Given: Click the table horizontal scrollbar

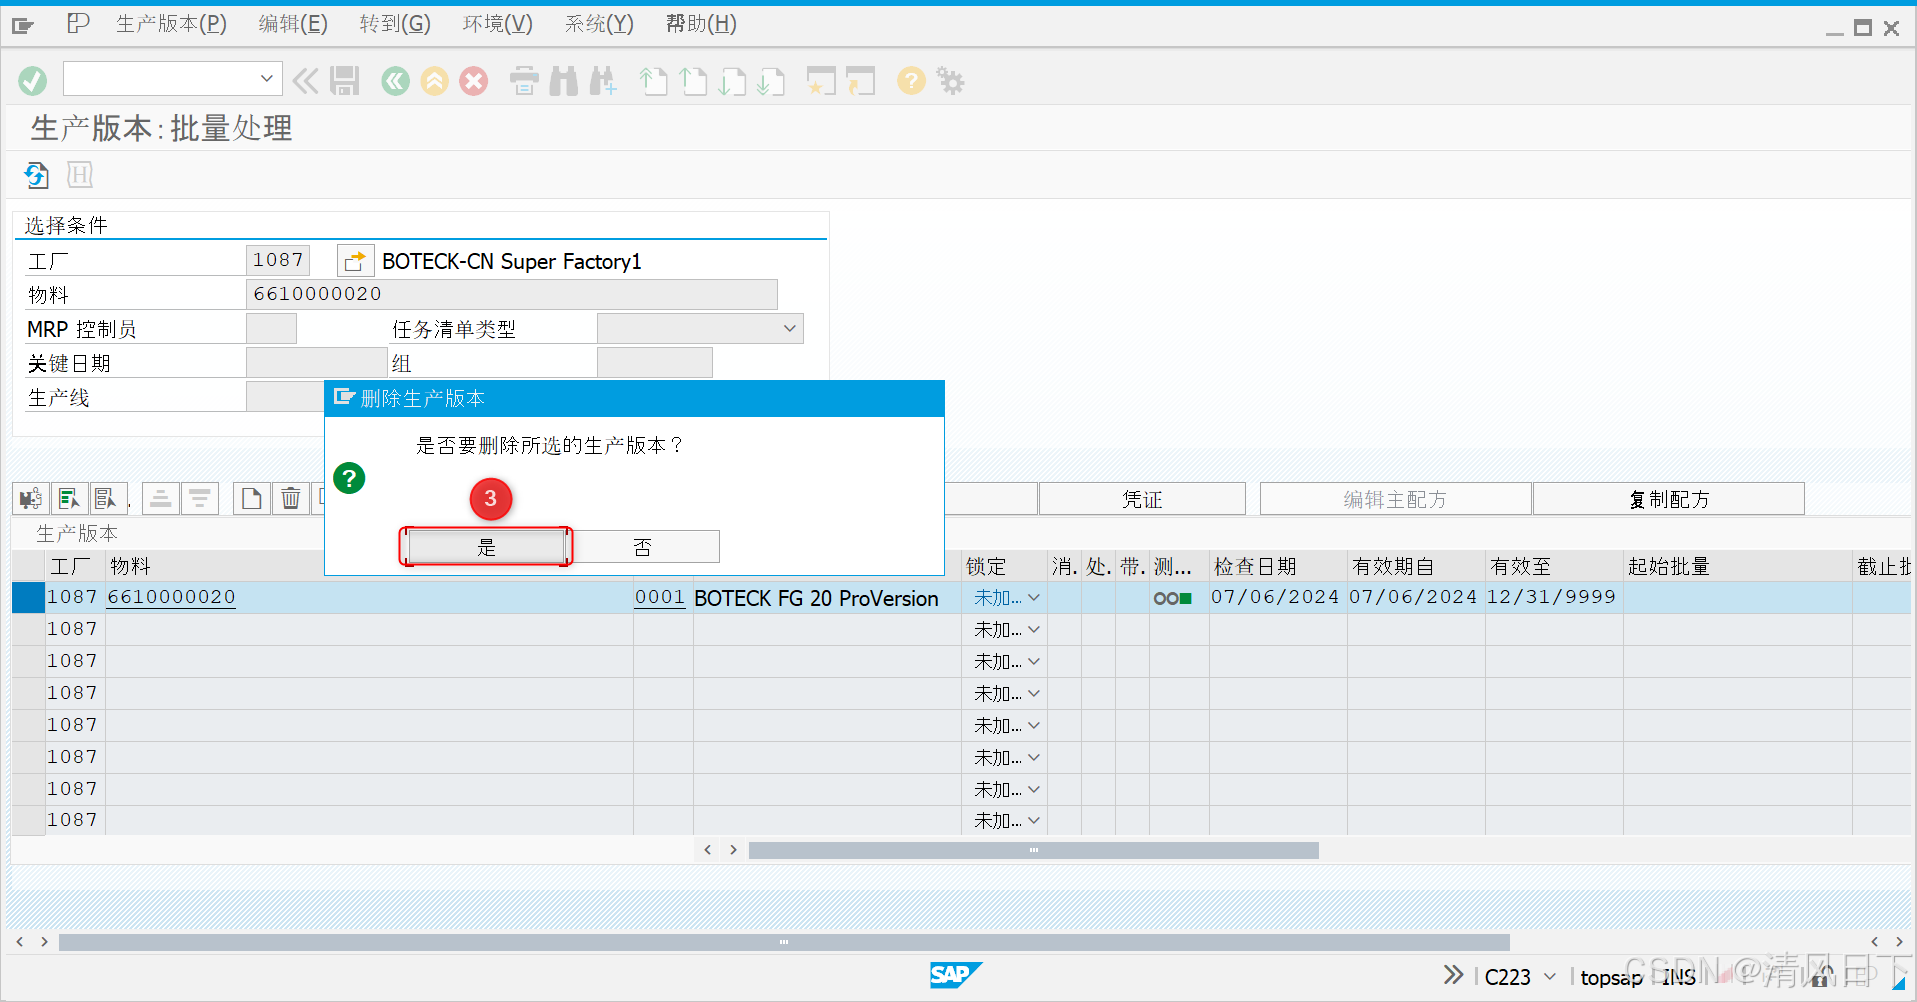Looking at the screenshot, I should coord(1033,850).
